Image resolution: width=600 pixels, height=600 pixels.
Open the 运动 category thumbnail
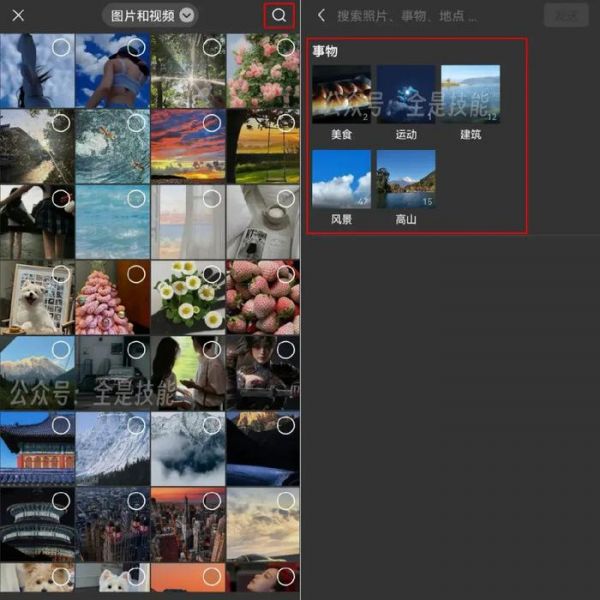pyautogui.click(x=405, y=94)
